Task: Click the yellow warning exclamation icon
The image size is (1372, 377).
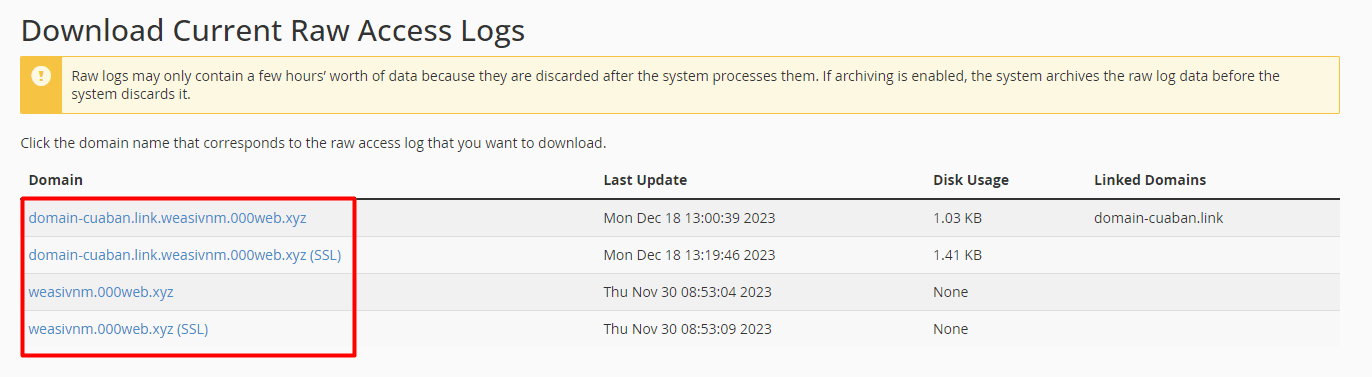Action: (41, 76)
